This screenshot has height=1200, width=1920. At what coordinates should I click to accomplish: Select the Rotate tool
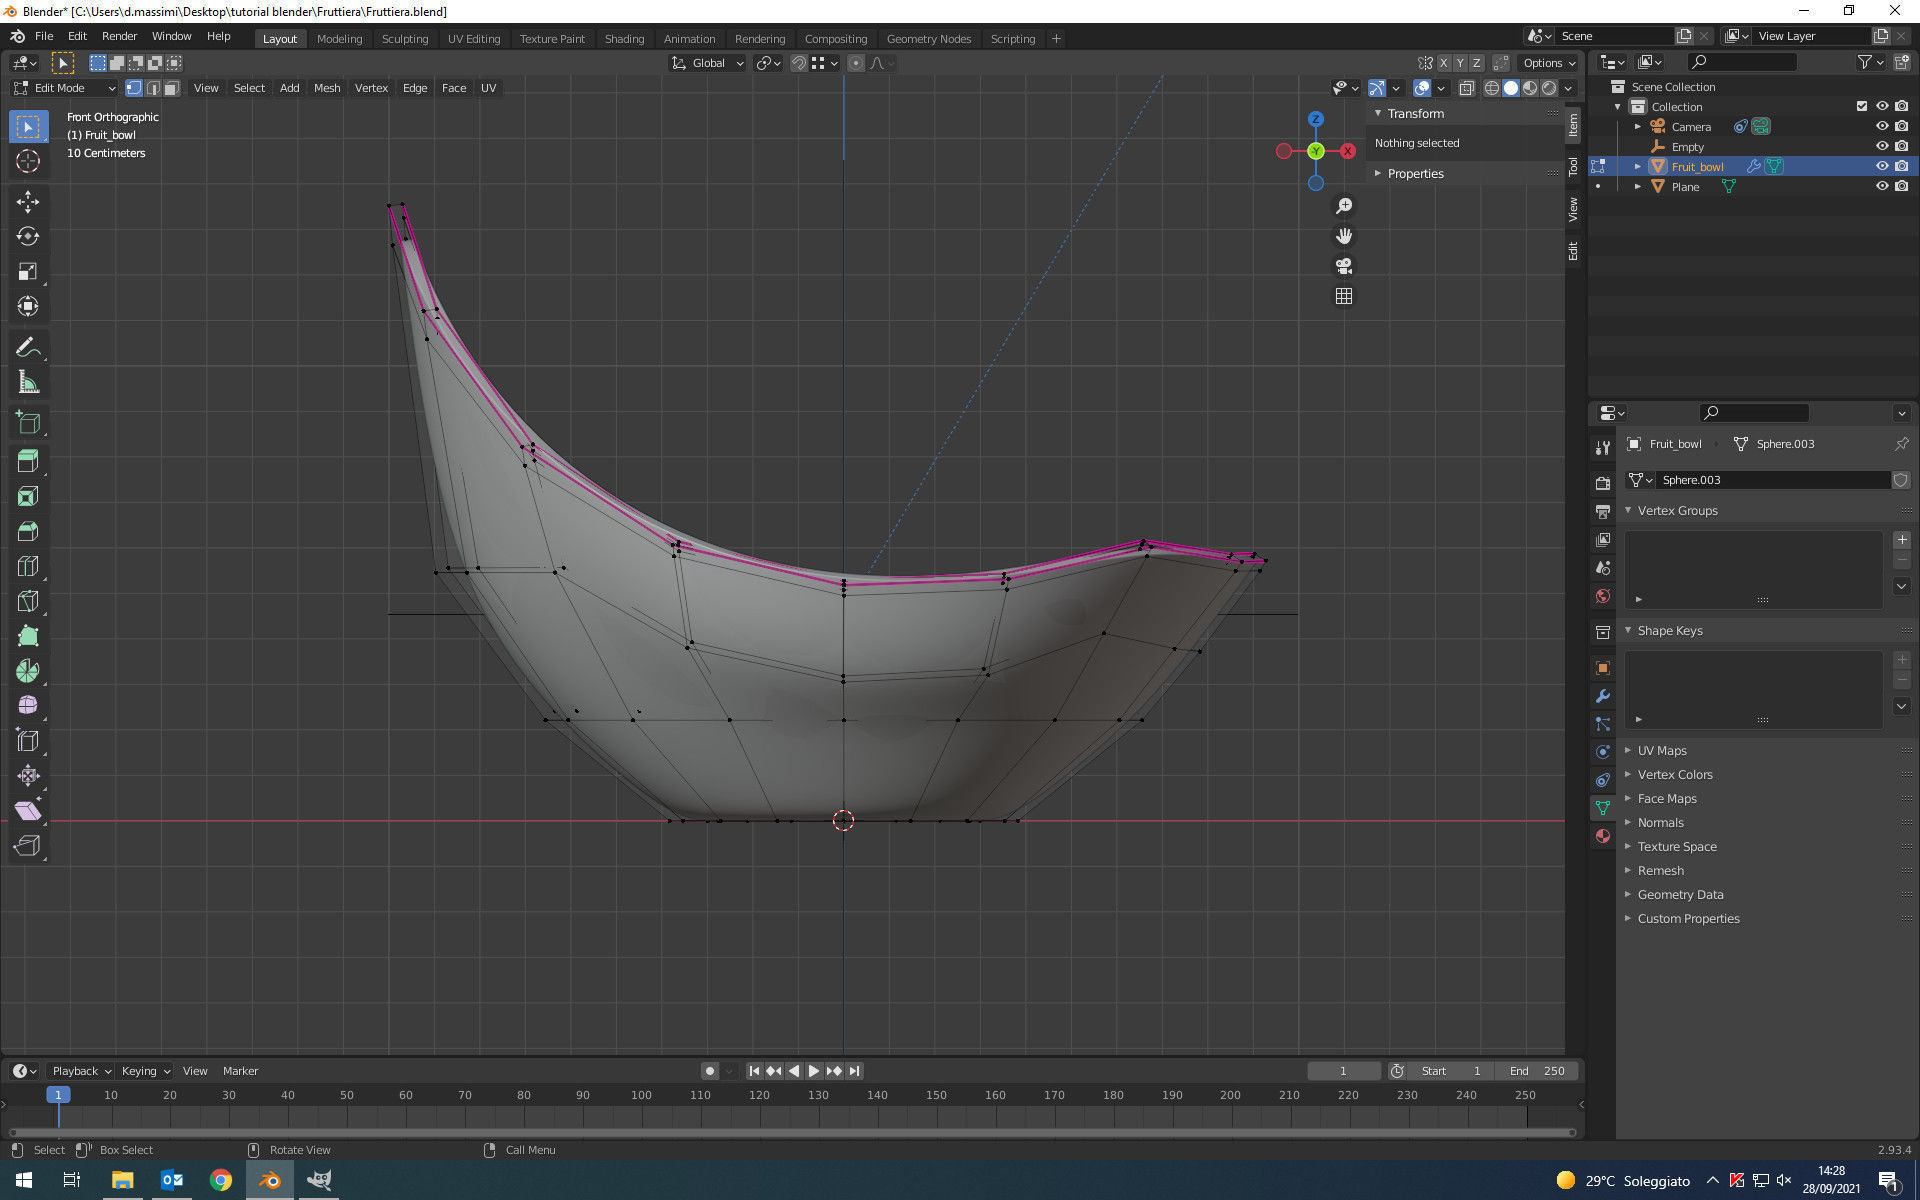(x=28, y=237)
